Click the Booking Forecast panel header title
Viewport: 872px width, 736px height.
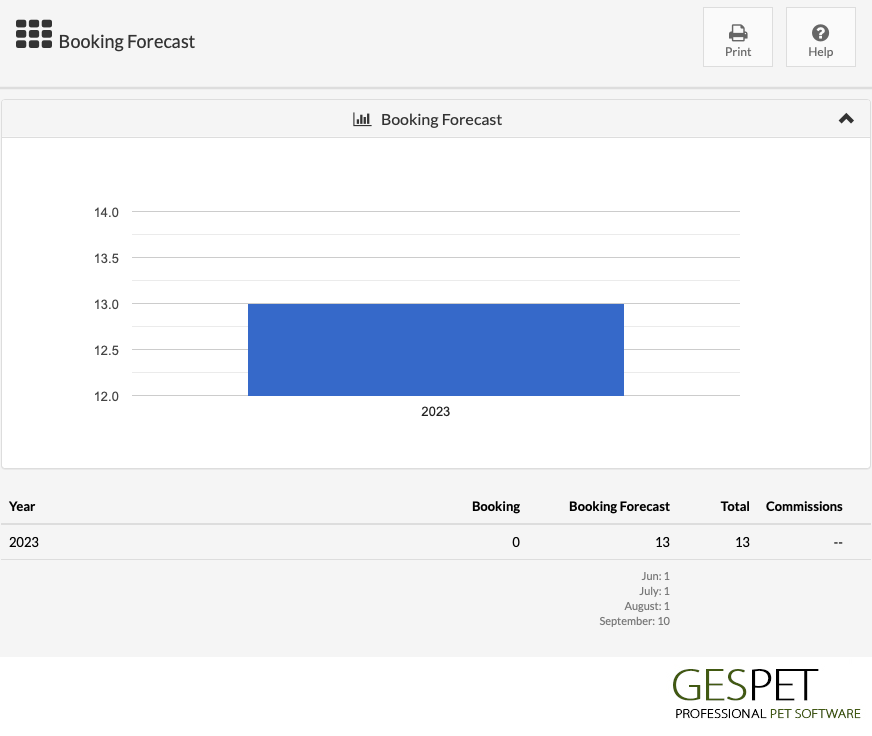[x=441, y=120]
